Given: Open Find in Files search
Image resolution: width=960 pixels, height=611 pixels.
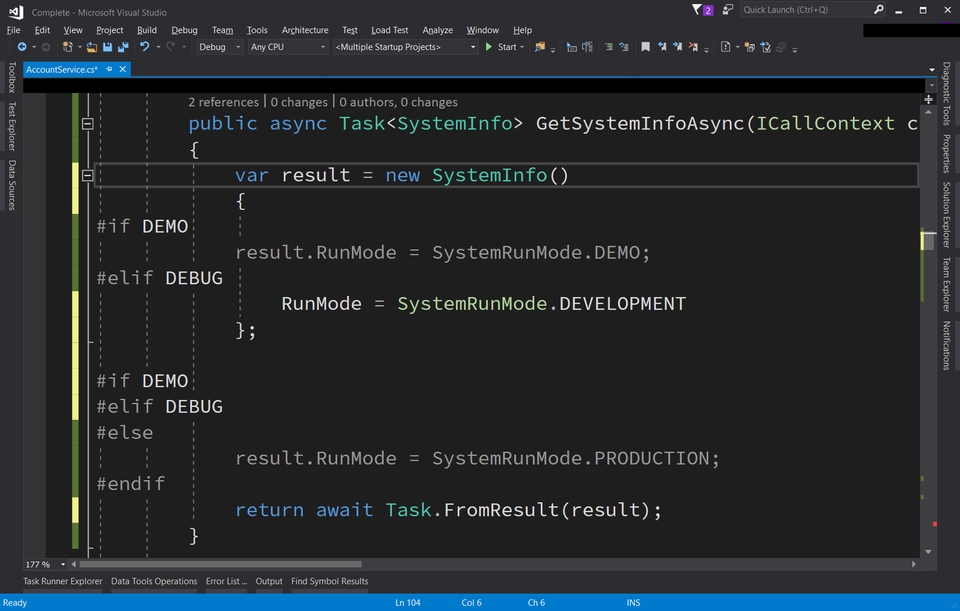Looking at the screenshot, I should point(540,46).
